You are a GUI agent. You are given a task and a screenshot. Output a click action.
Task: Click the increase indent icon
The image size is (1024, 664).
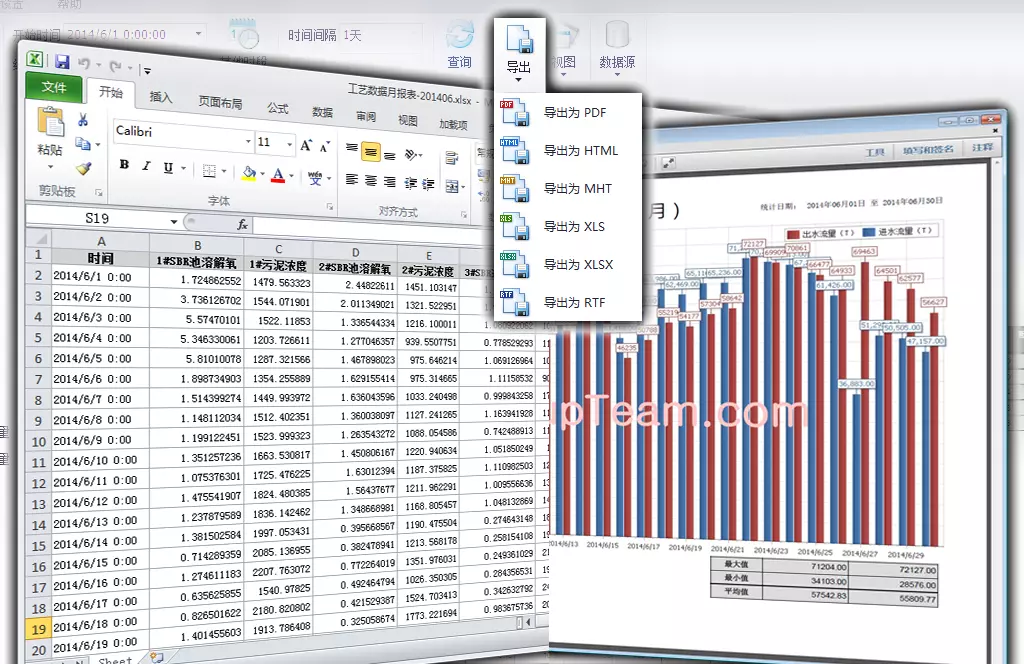(x=428, y=184)
